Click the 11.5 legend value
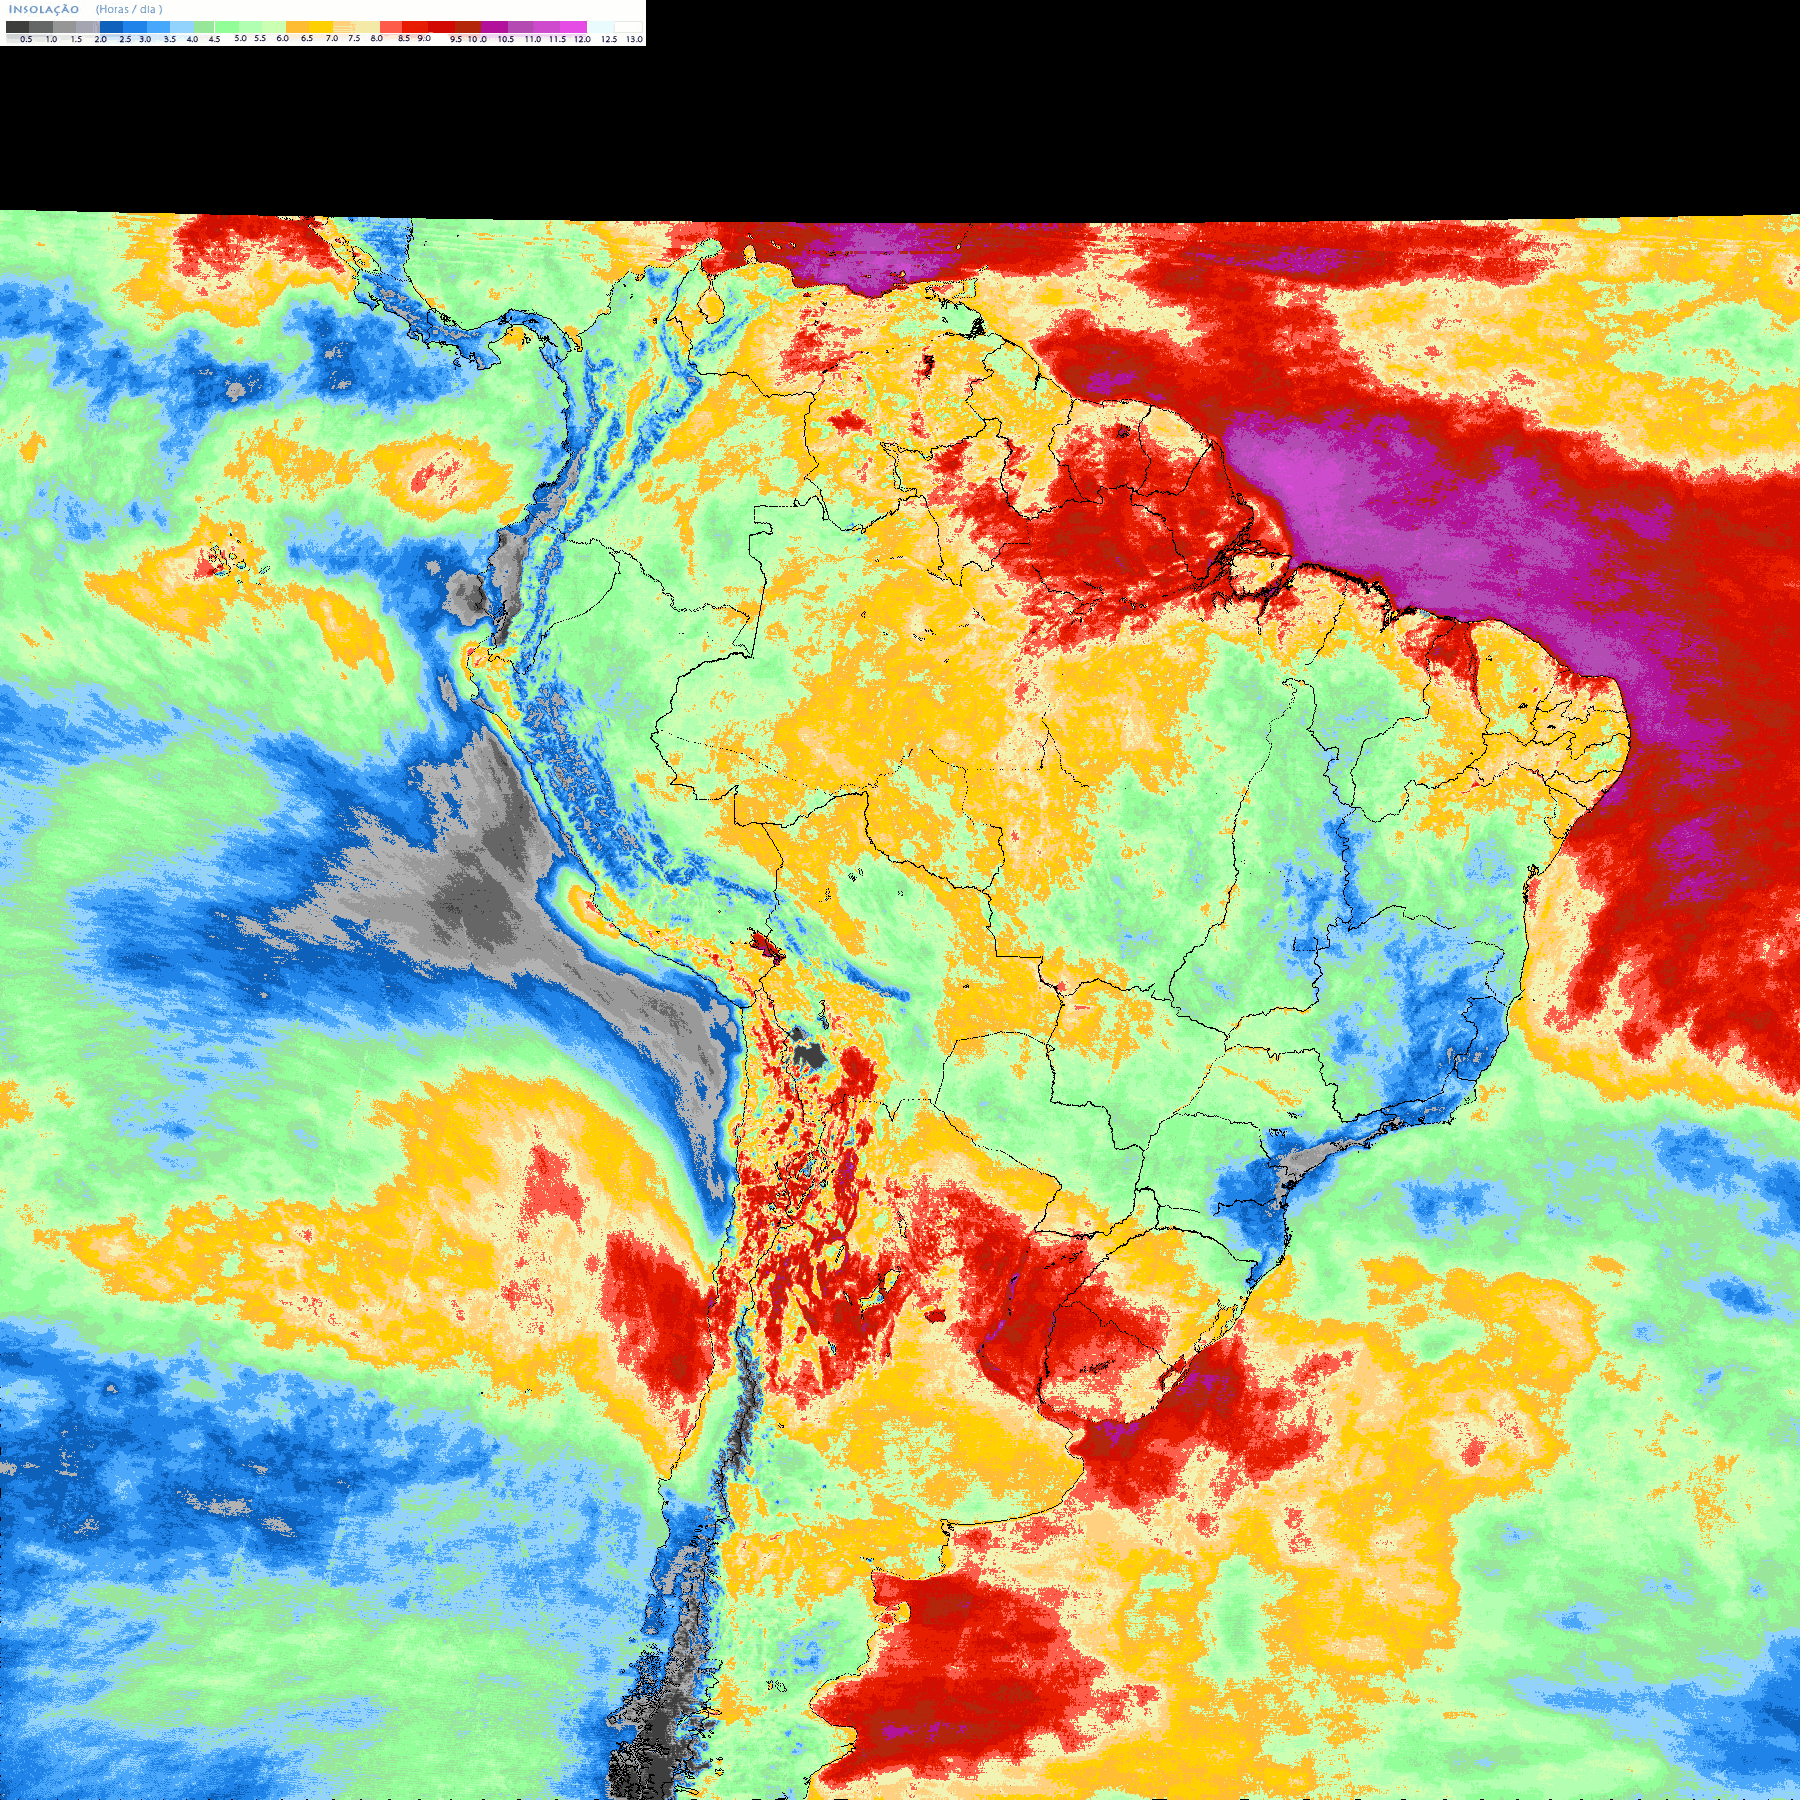Viewport: 1800px width, 1800px height. [x=557, y=39]
